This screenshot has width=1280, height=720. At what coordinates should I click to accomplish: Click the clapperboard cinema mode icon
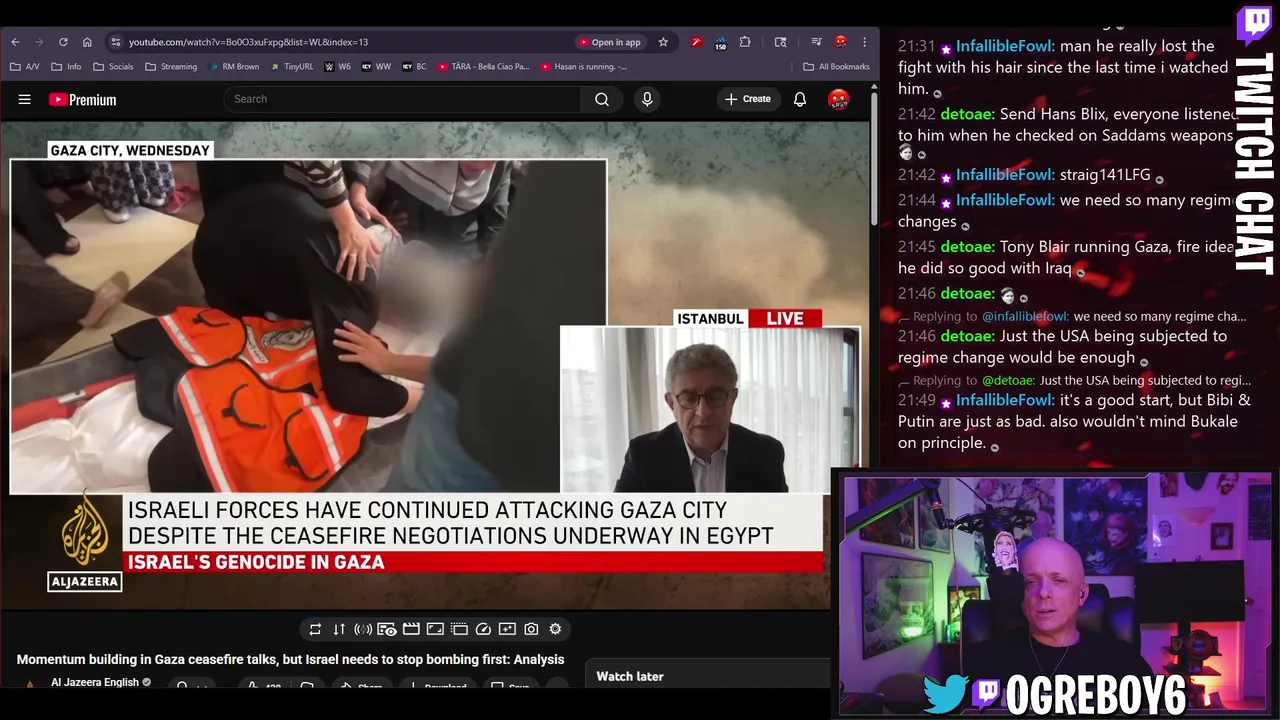pyautogui.click(x=411, y=629)
